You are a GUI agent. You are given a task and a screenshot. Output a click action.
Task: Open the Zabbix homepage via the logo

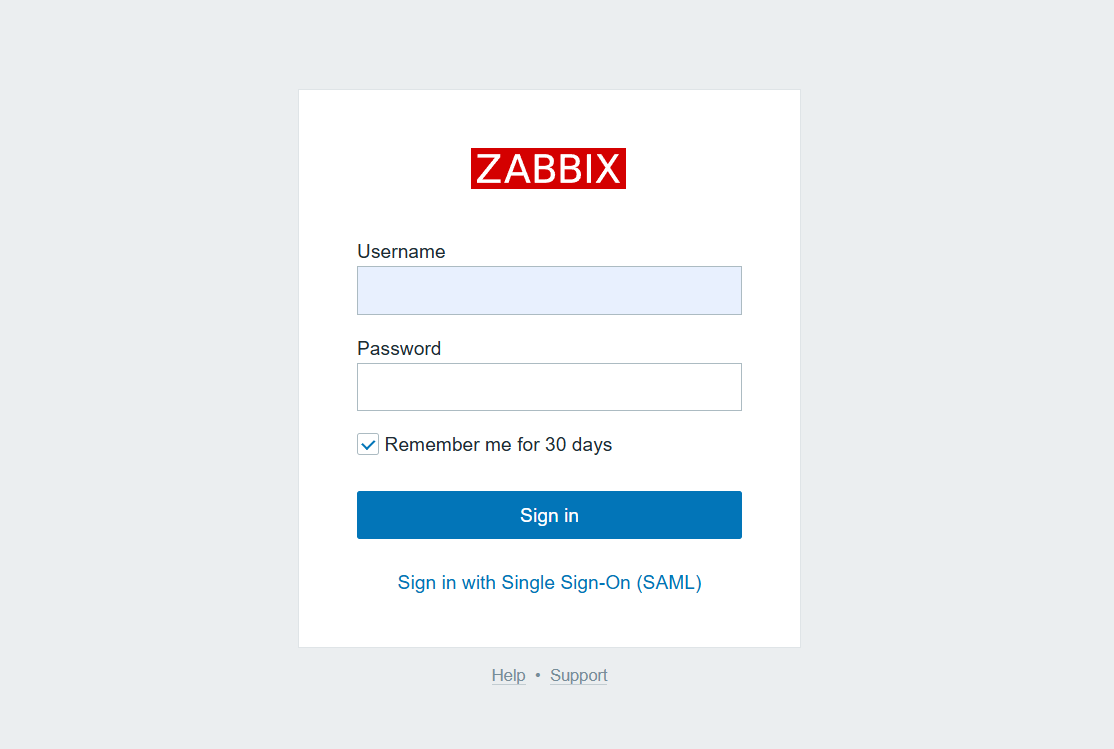(x=548, y=168)
